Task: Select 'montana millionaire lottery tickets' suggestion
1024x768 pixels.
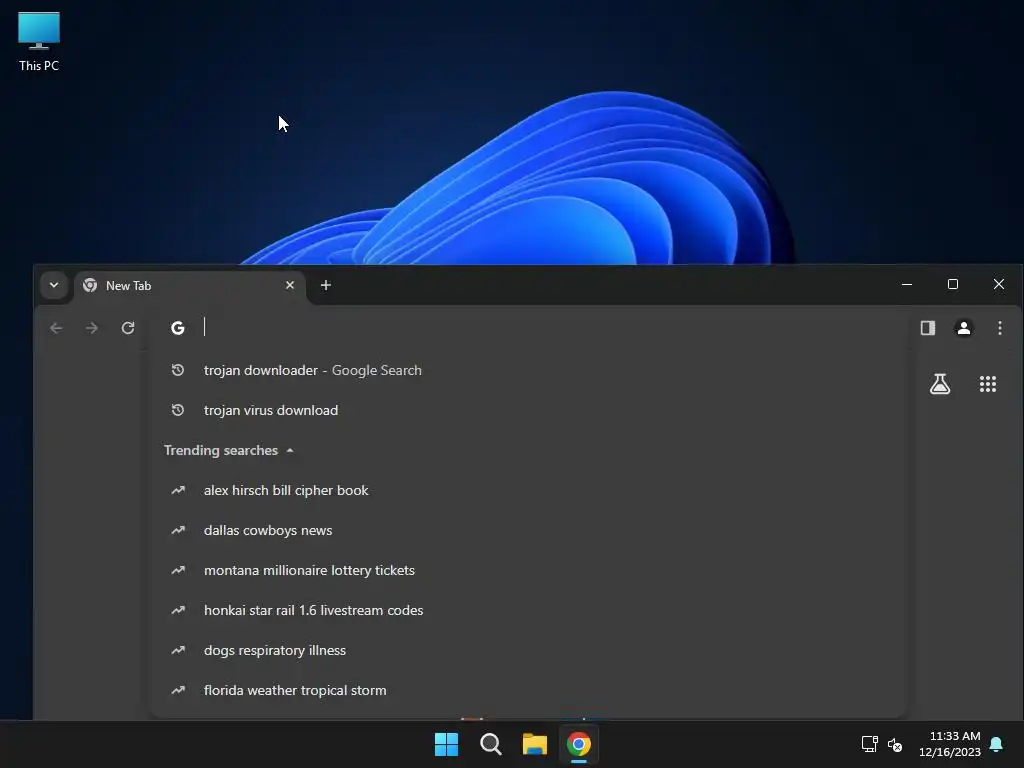Action: pos(528,570)
